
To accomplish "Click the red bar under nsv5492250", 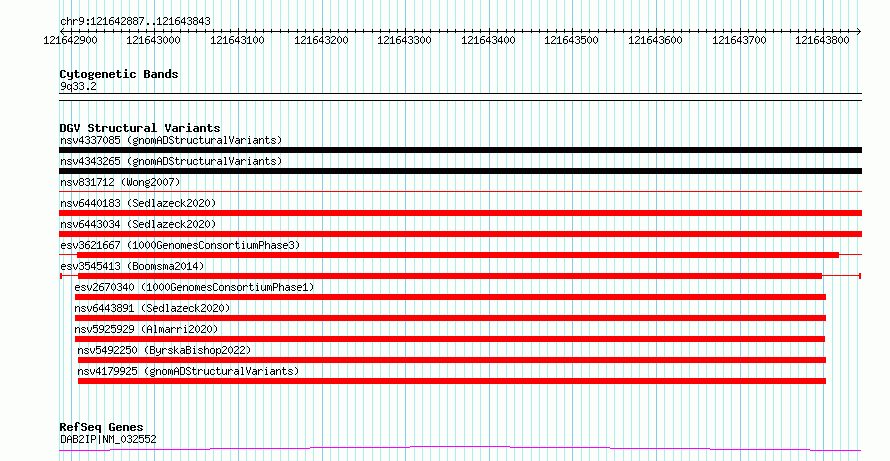I will tap(452, 360).
